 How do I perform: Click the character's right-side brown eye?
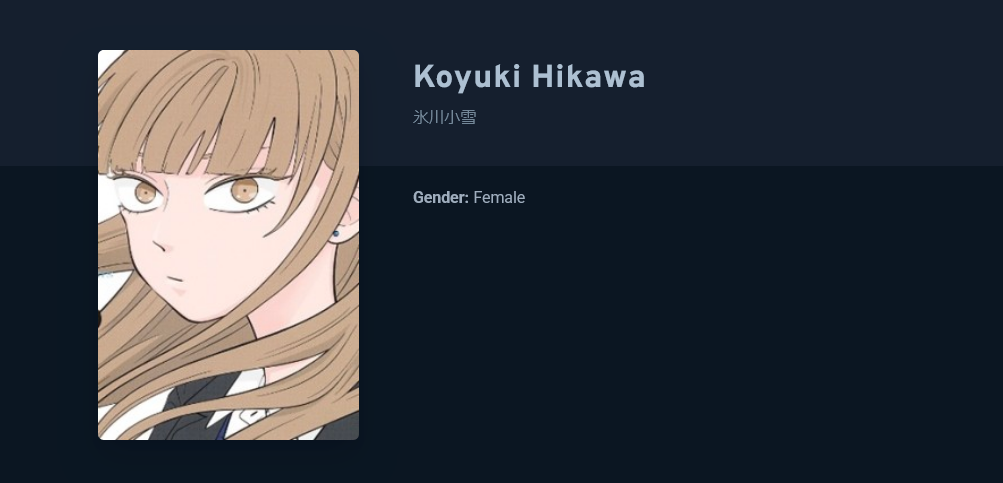[x=244, y=190]
